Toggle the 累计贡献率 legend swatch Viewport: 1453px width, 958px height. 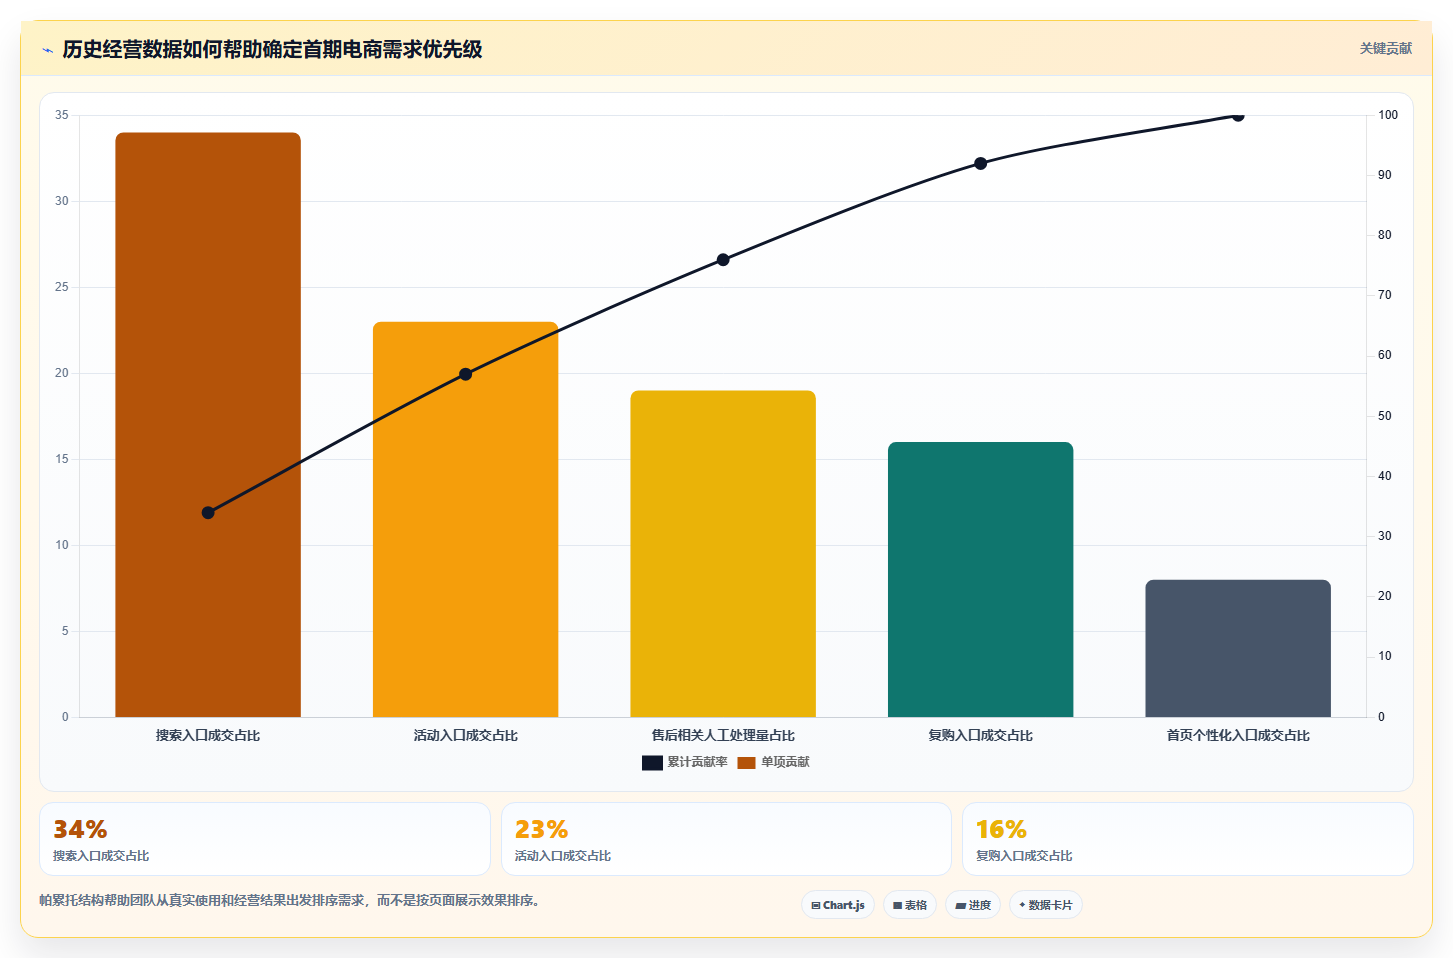coord(652,763)
